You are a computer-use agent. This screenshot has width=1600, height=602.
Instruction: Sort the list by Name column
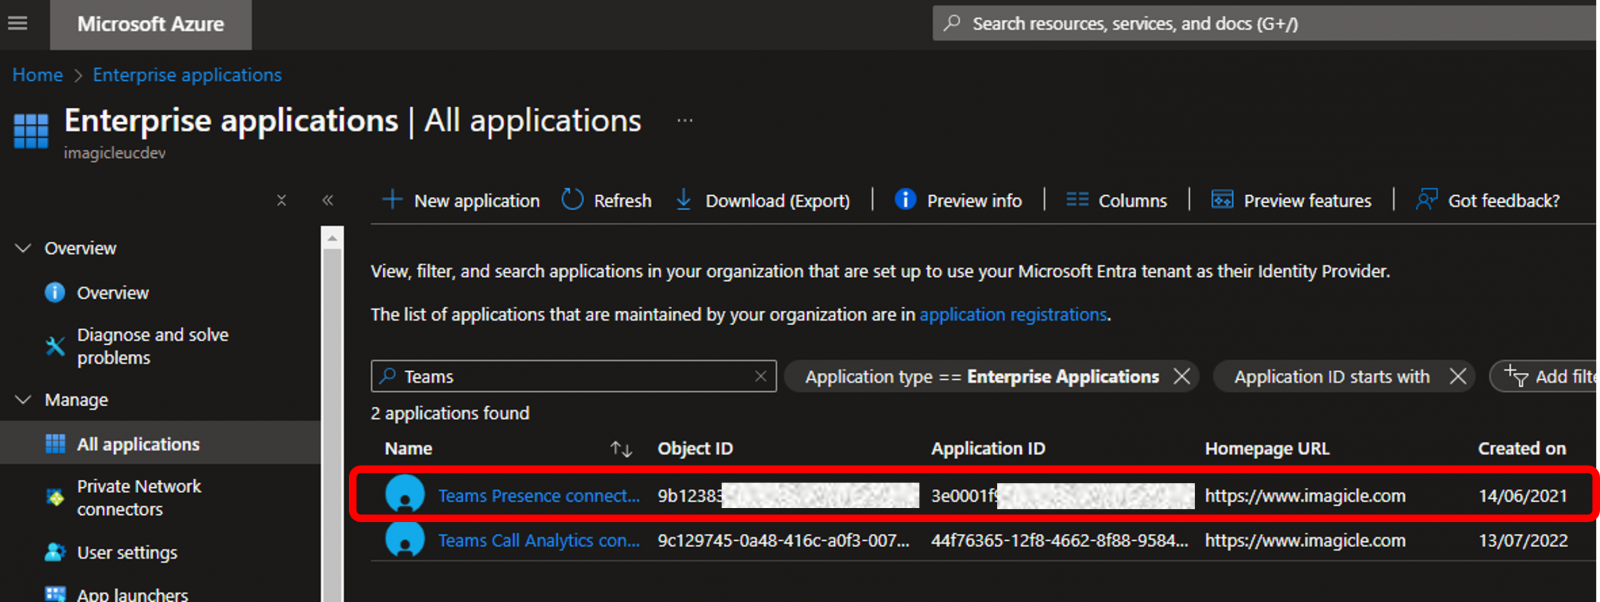tap(621, 449)
